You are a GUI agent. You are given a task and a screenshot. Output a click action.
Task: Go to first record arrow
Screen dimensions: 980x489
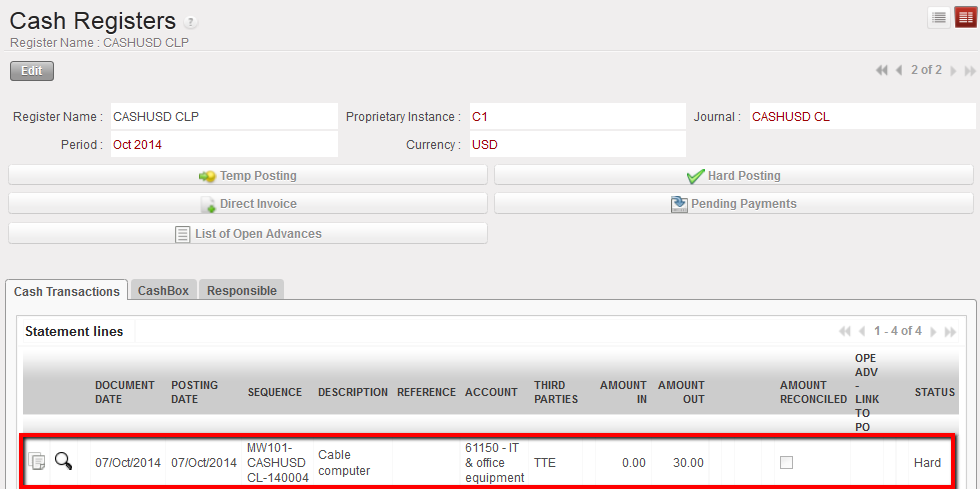(x=881, y=71)
